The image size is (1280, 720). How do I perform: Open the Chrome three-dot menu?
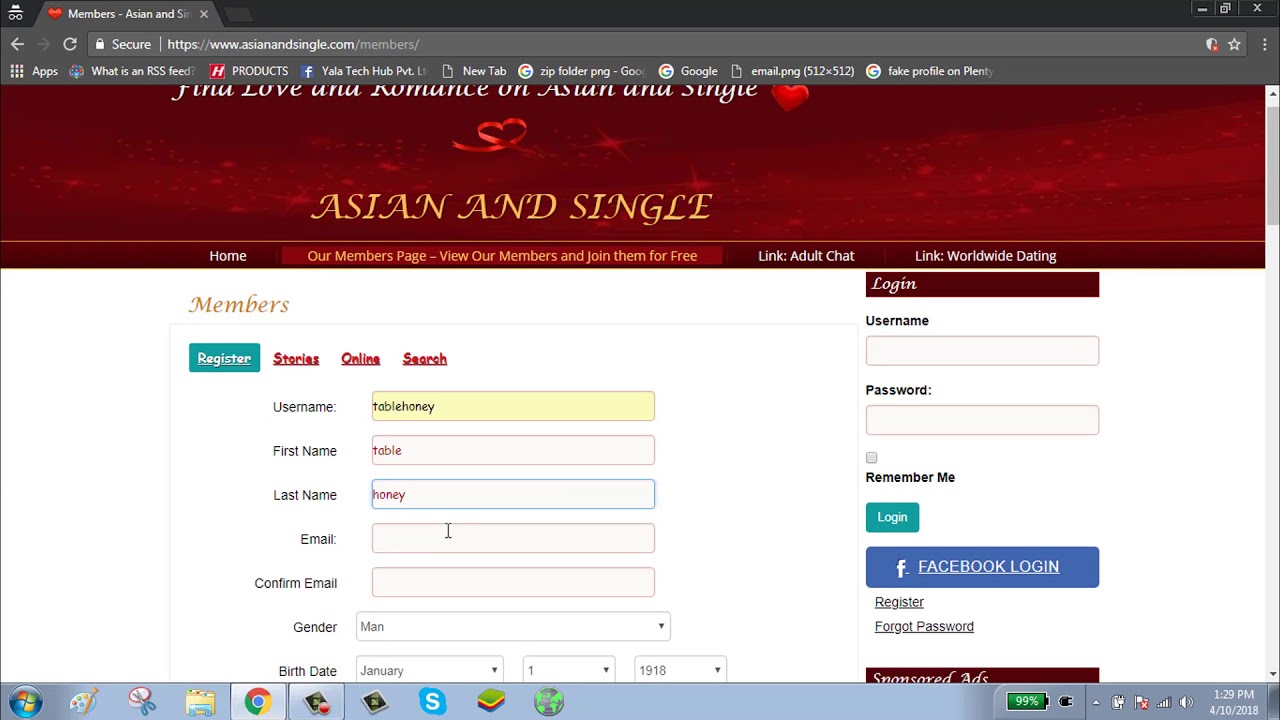[1264, 44]
